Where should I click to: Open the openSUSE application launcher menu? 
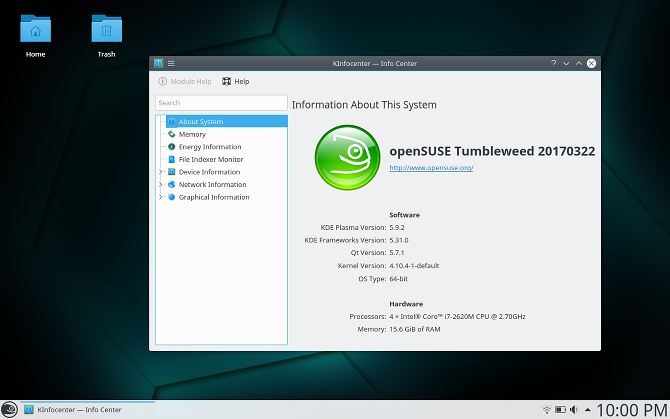[9, 410]
